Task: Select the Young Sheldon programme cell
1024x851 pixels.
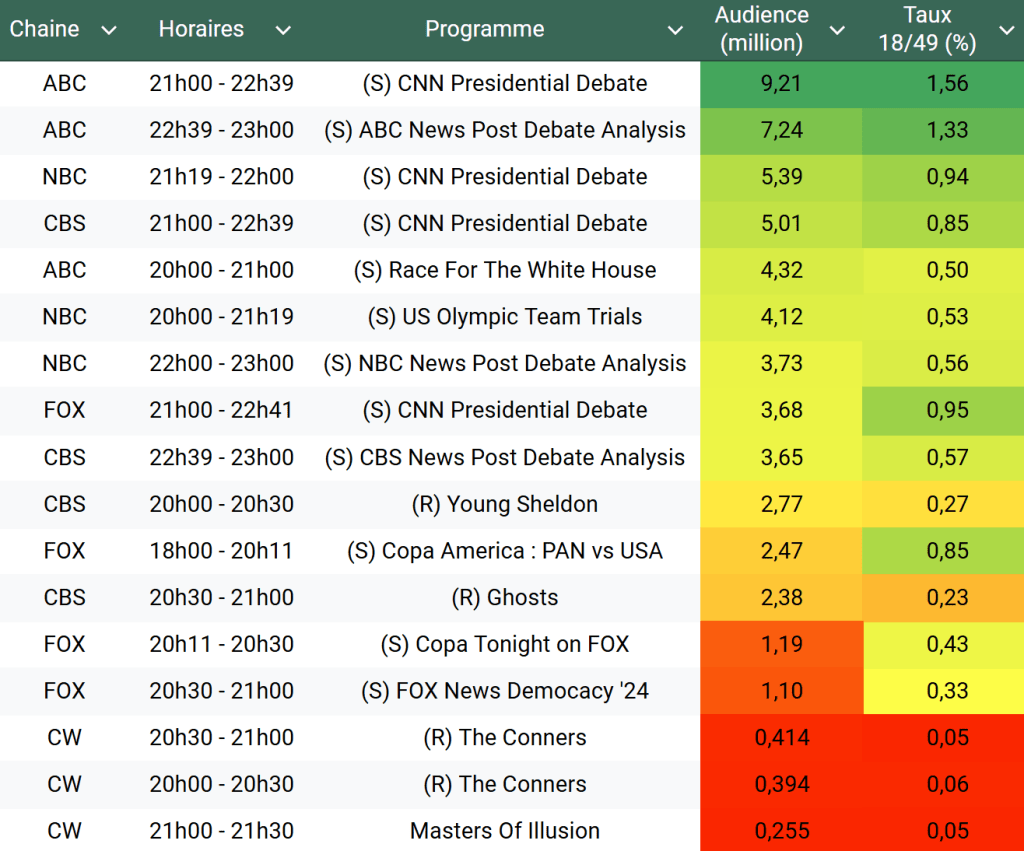Action: click(x=504, y=504)
